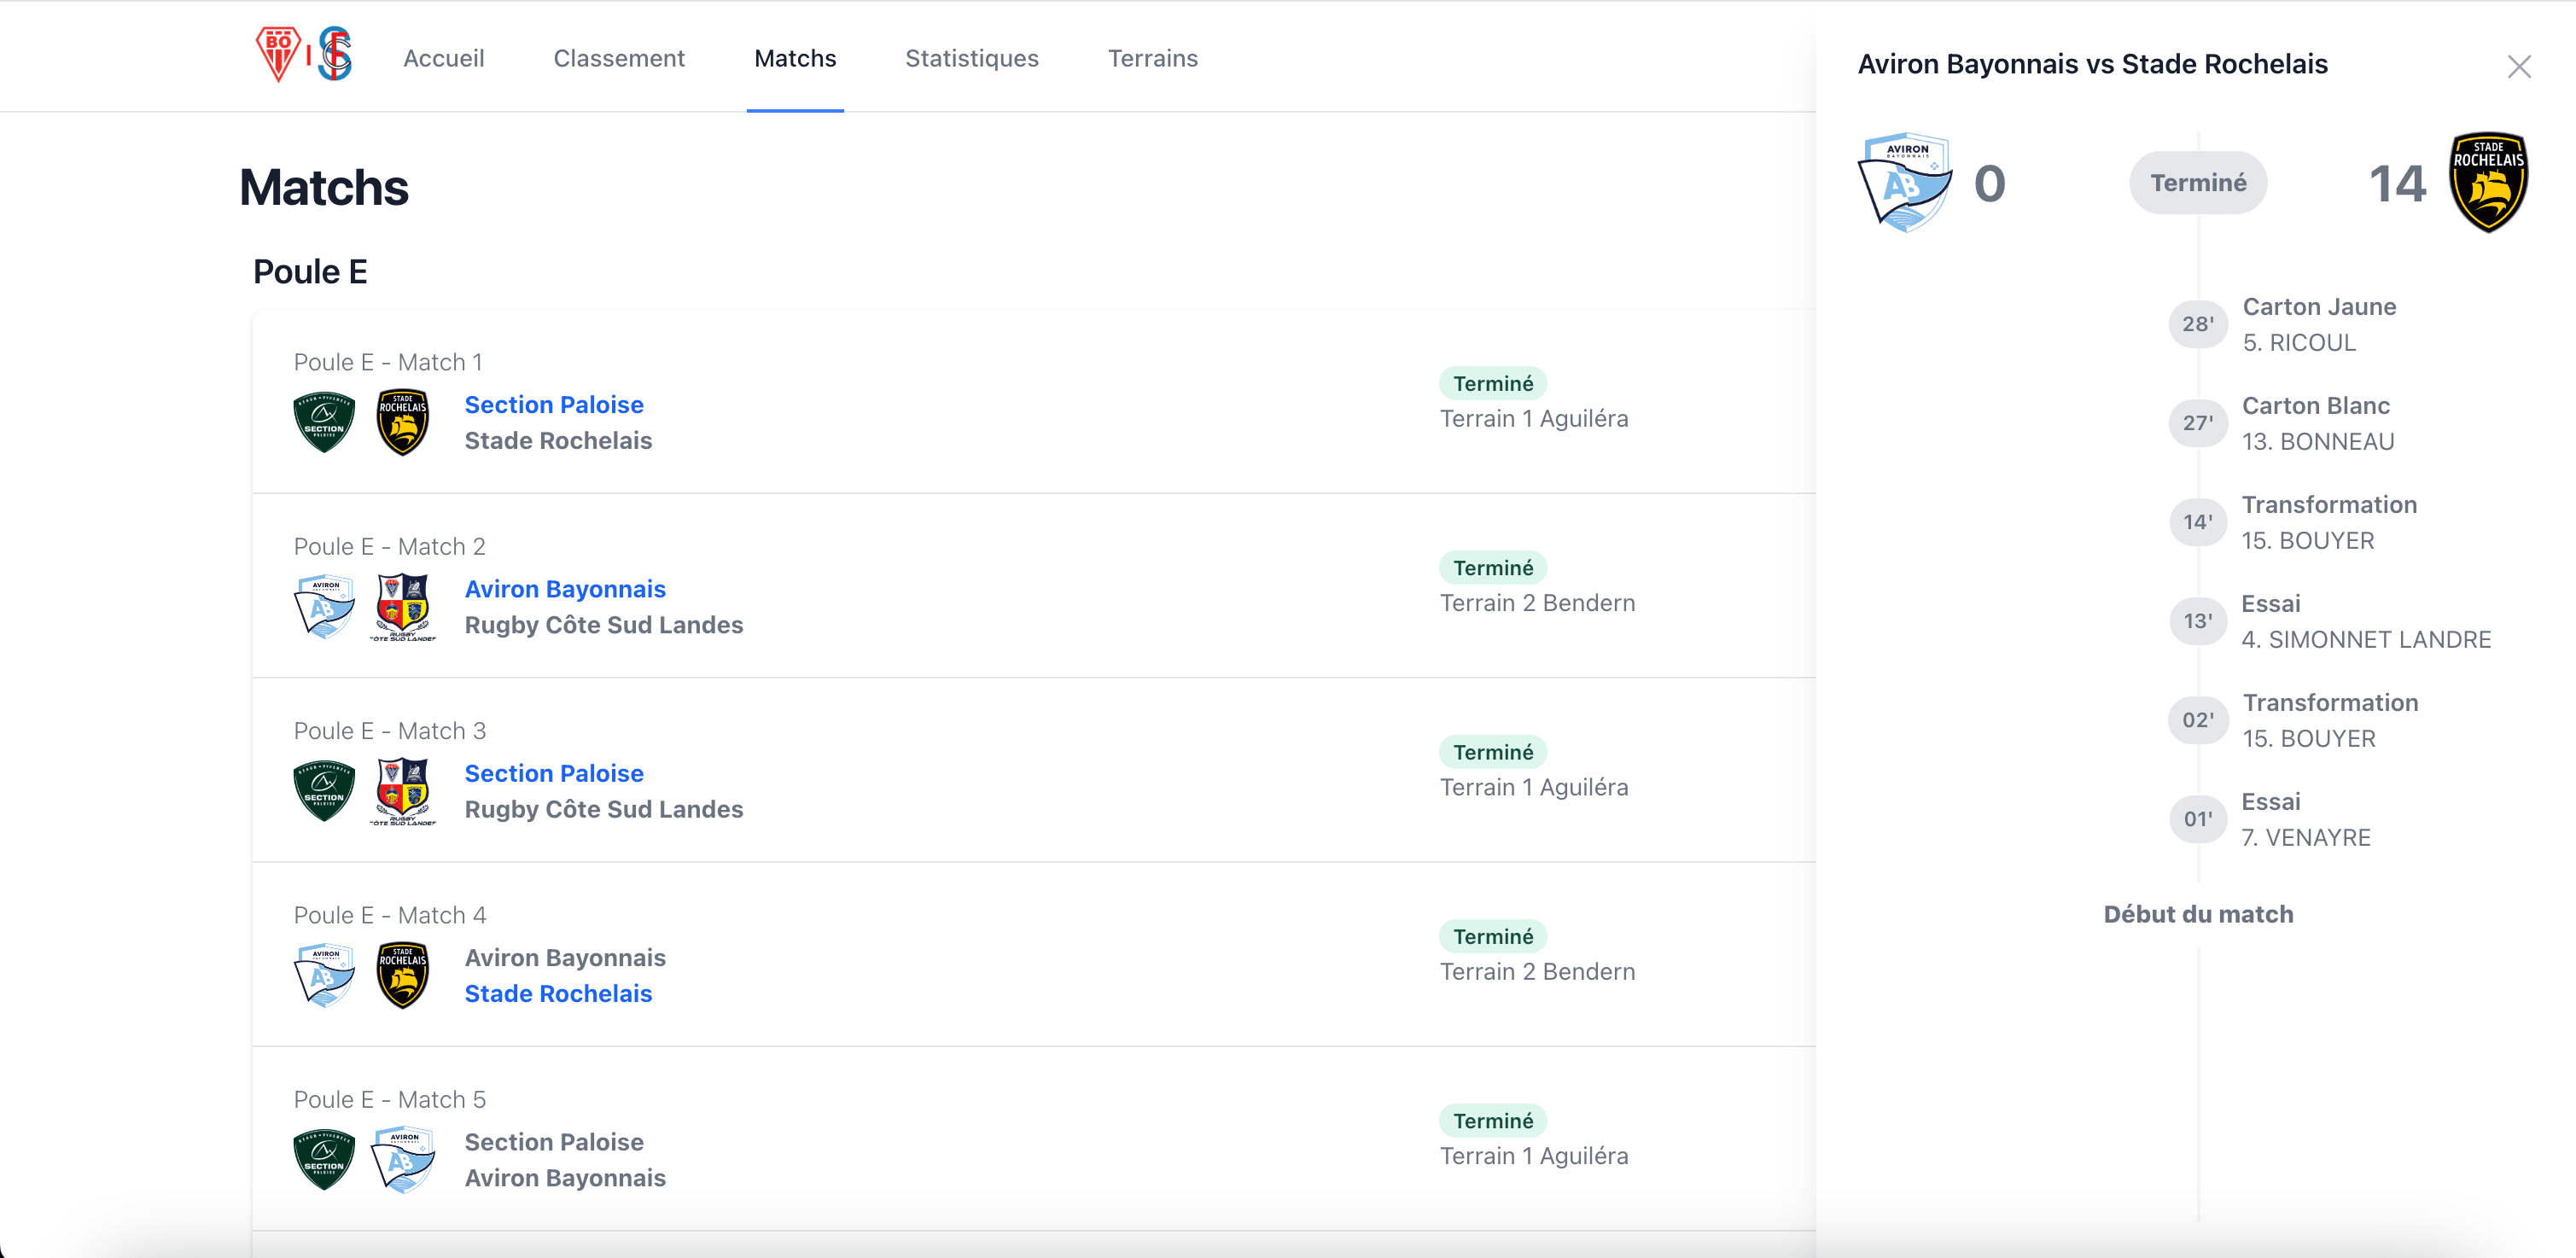Select the Matchs tab
This screenshot has height=1258, width=2576.
[x=795, y=58]
